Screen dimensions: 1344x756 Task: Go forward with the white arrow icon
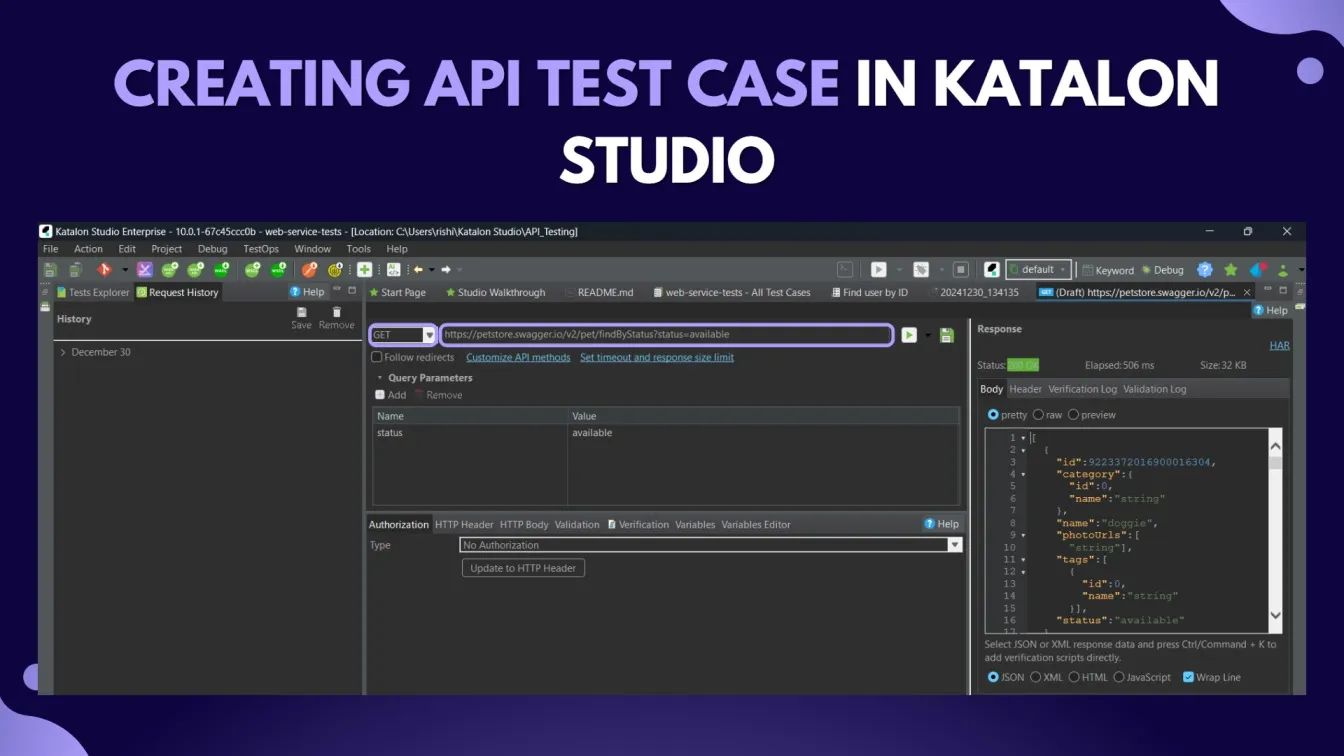click(x=446, y=270)
